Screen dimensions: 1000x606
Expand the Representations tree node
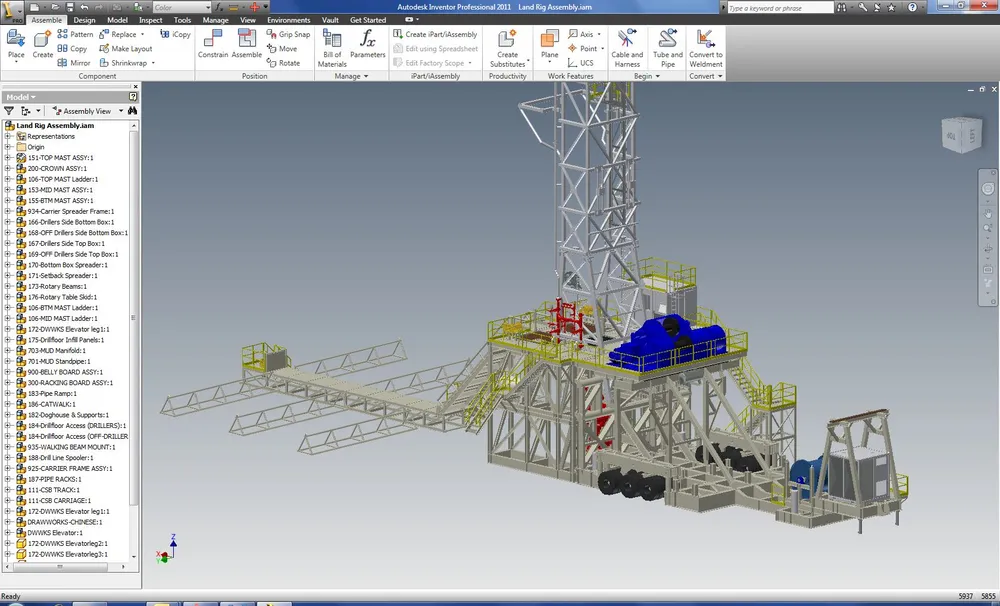(8, 137)
